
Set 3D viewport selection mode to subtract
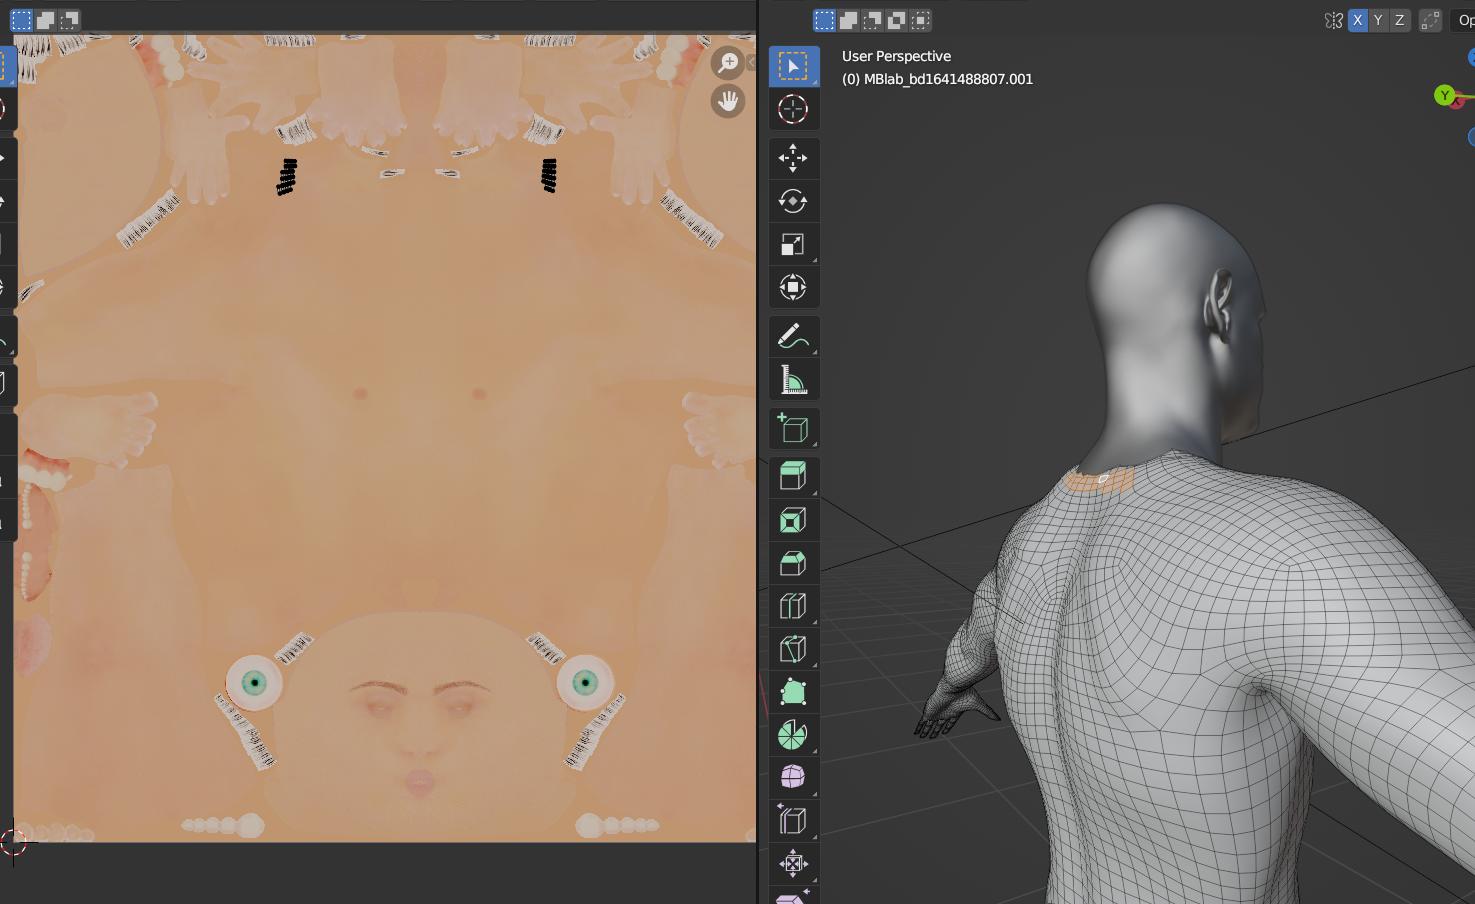872,20
